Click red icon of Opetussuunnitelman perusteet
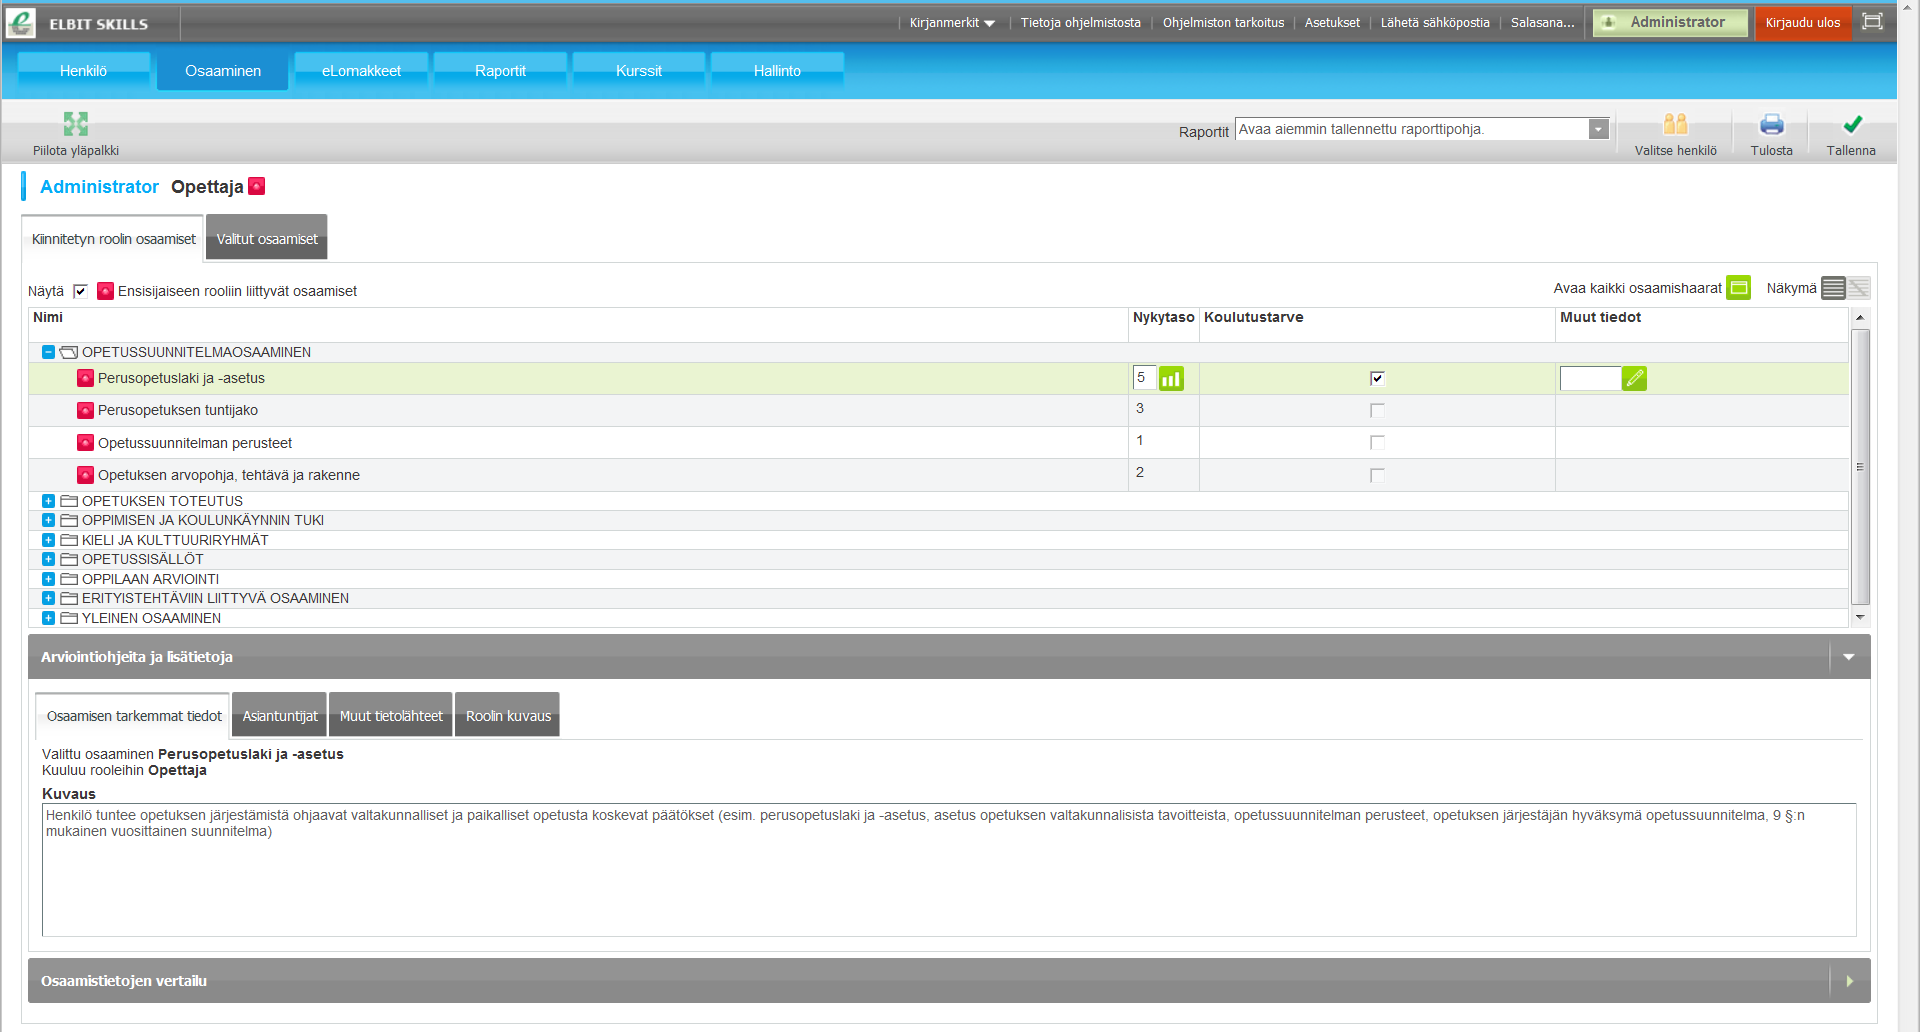Viewport: 1920px width, 1032px height. coord(86,443)
